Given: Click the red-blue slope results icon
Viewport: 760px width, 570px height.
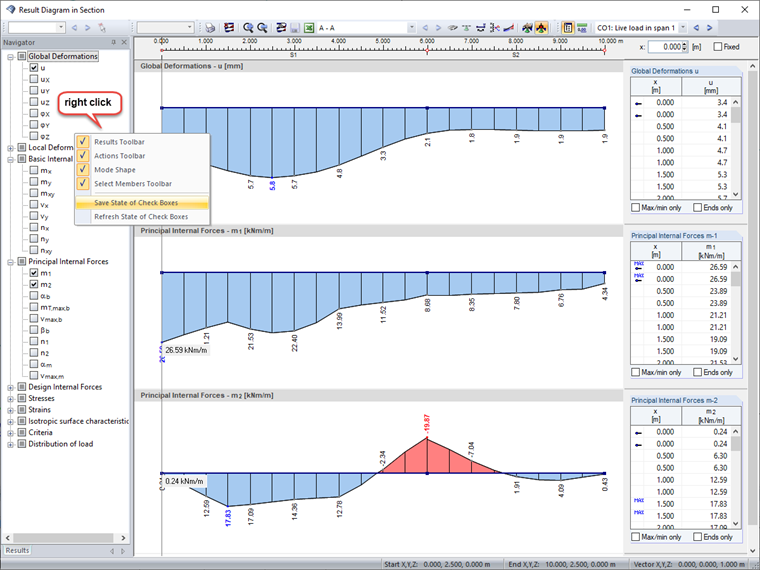Looking at the screenshot, I should [x=508, y=28].
